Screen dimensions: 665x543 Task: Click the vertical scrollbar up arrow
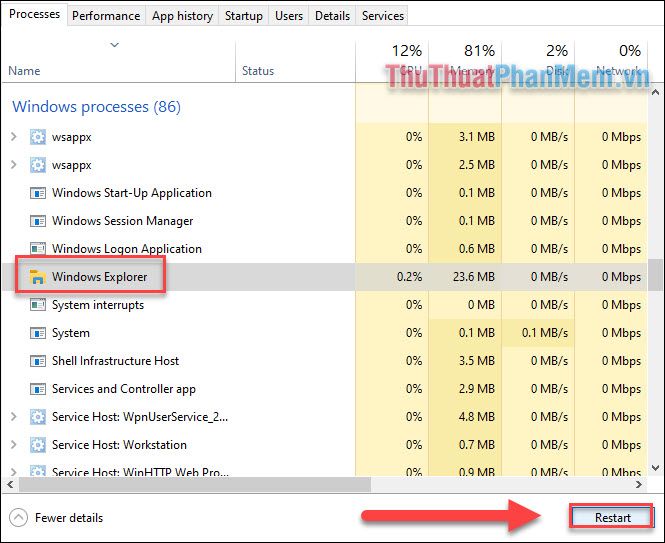(x=656, y=92)
